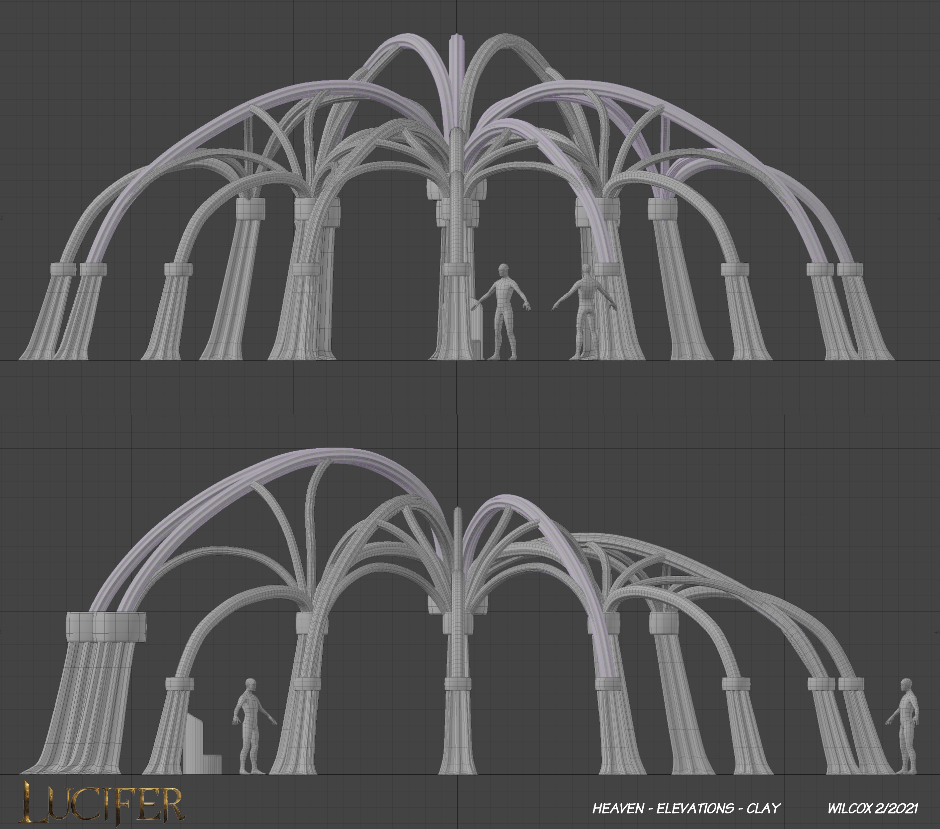Viewport: 940px width, 829px height.
Task: Click the 'WILCOX 2/2021' credit text
Action: [875, 808]
